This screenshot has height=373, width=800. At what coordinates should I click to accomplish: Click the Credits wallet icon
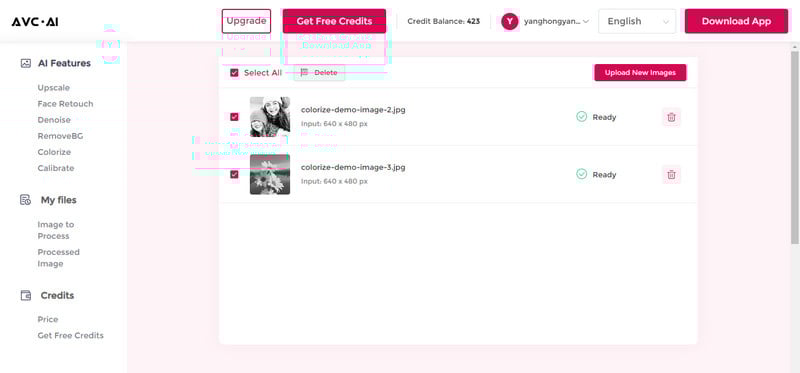(x=26, y=295)
